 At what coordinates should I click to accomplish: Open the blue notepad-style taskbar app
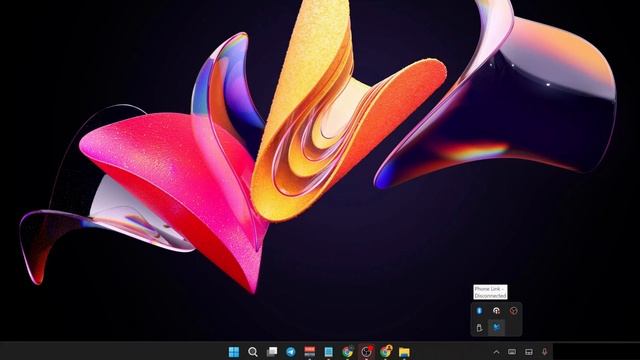point(329,352)
